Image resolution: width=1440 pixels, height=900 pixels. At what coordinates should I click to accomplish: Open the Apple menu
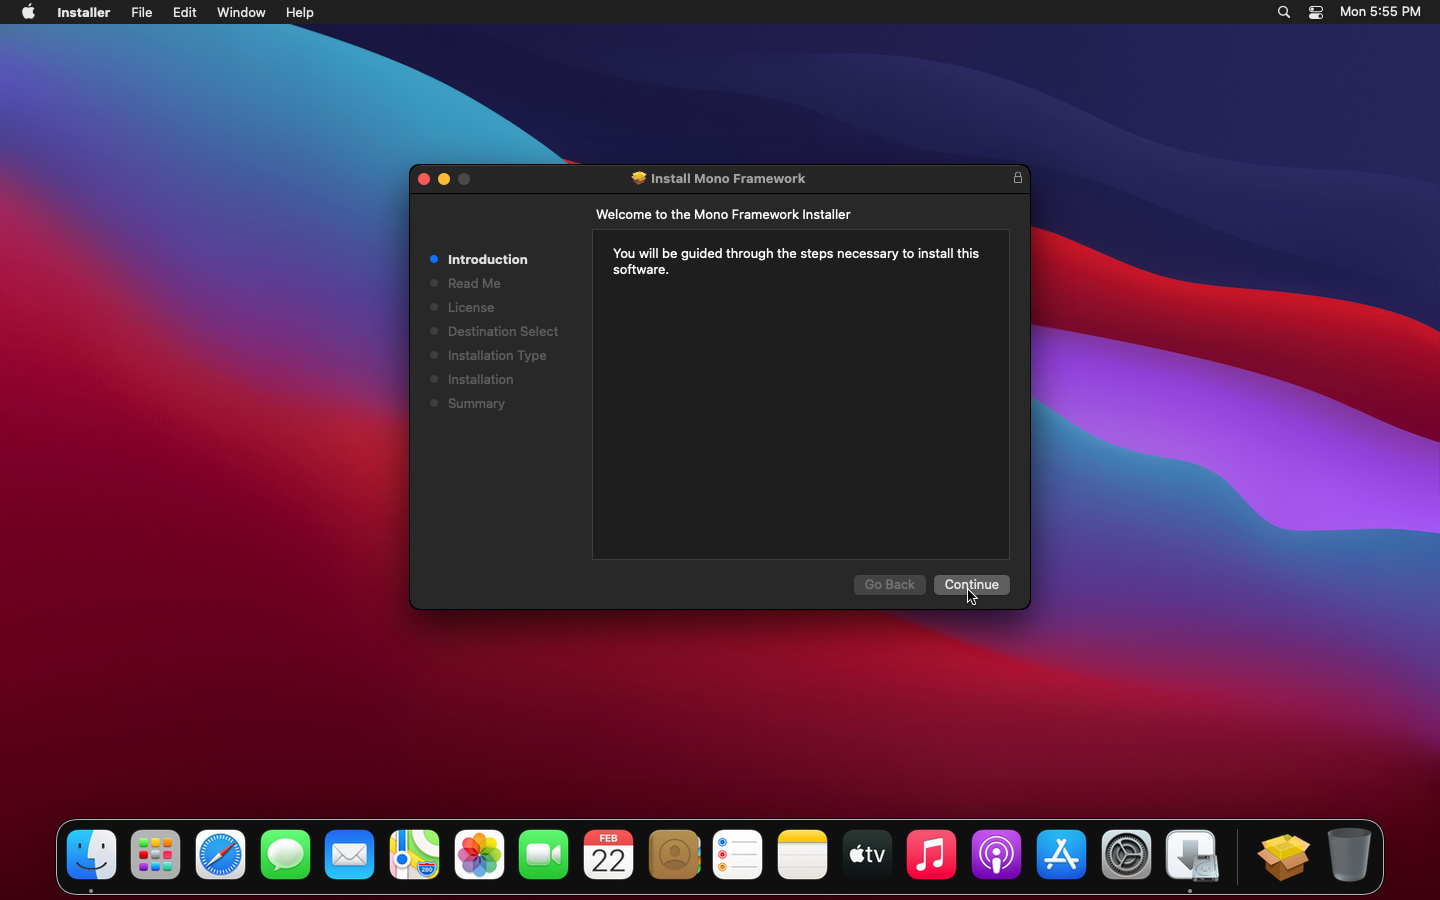[x=28, y=12]
